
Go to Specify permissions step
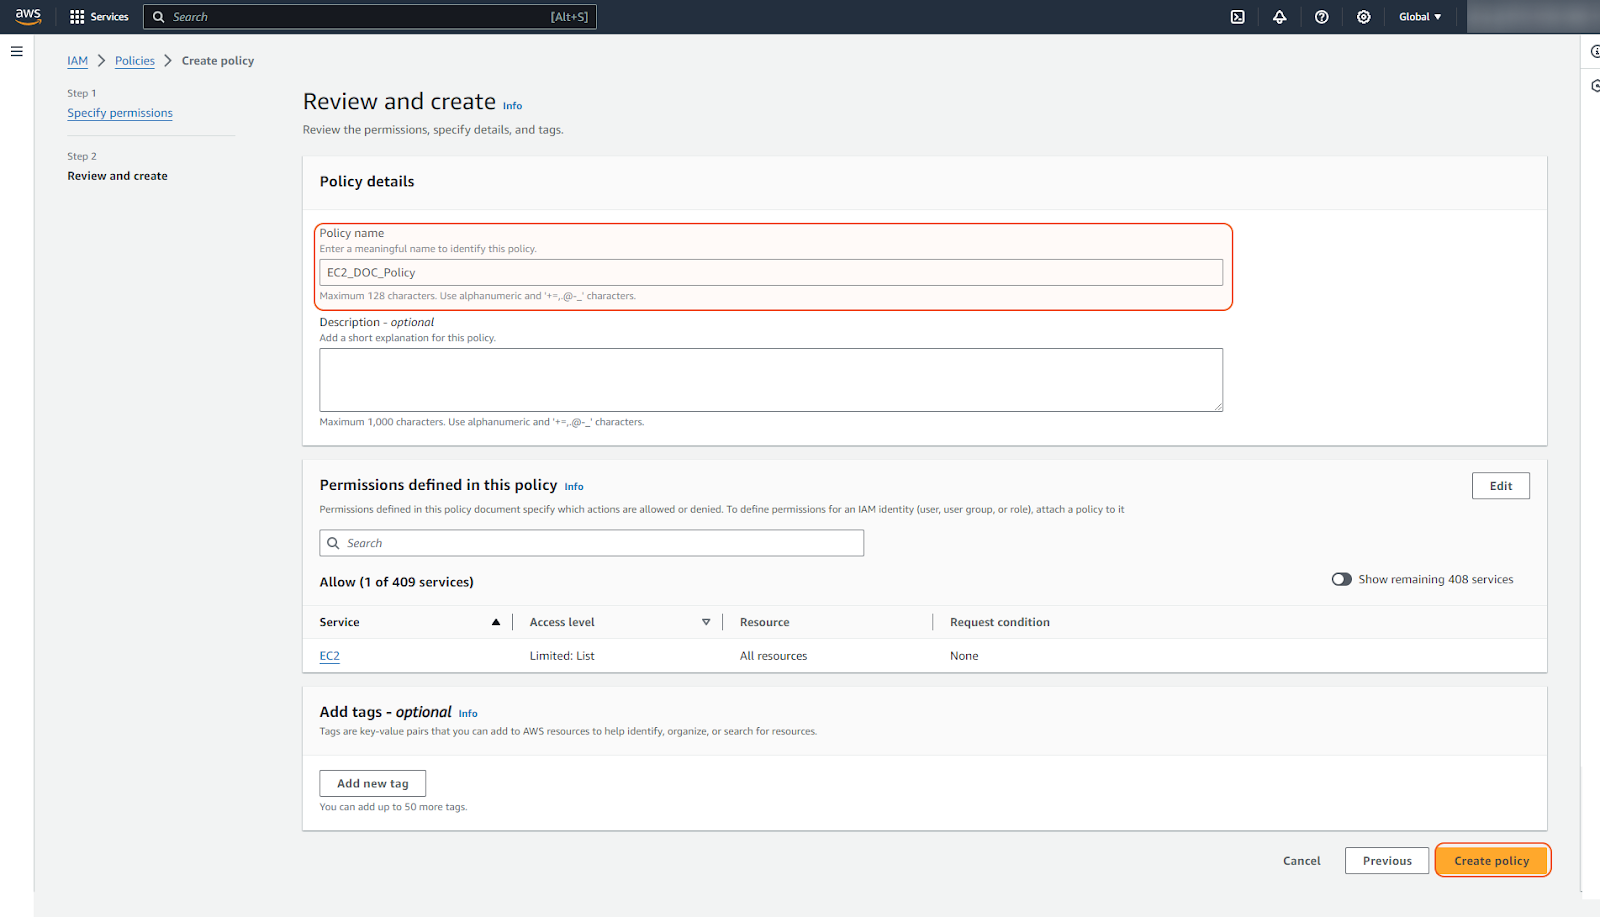(120, 113)
